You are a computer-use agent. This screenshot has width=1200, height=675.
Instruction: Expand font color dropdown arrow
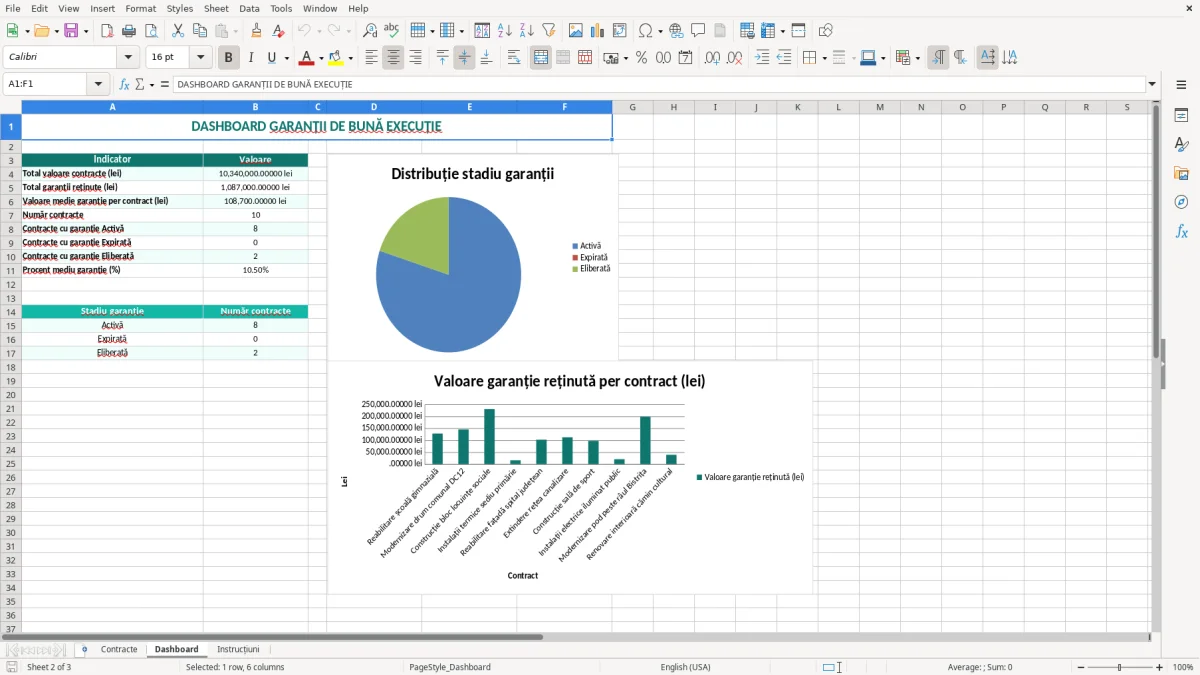click(x=321, y=58)
